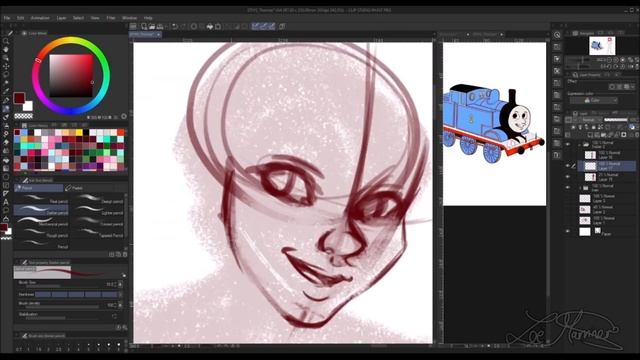Choose the Lighter pencil sub tool
Viewport: 640px width, 360px height.
(x=96, y=211)
